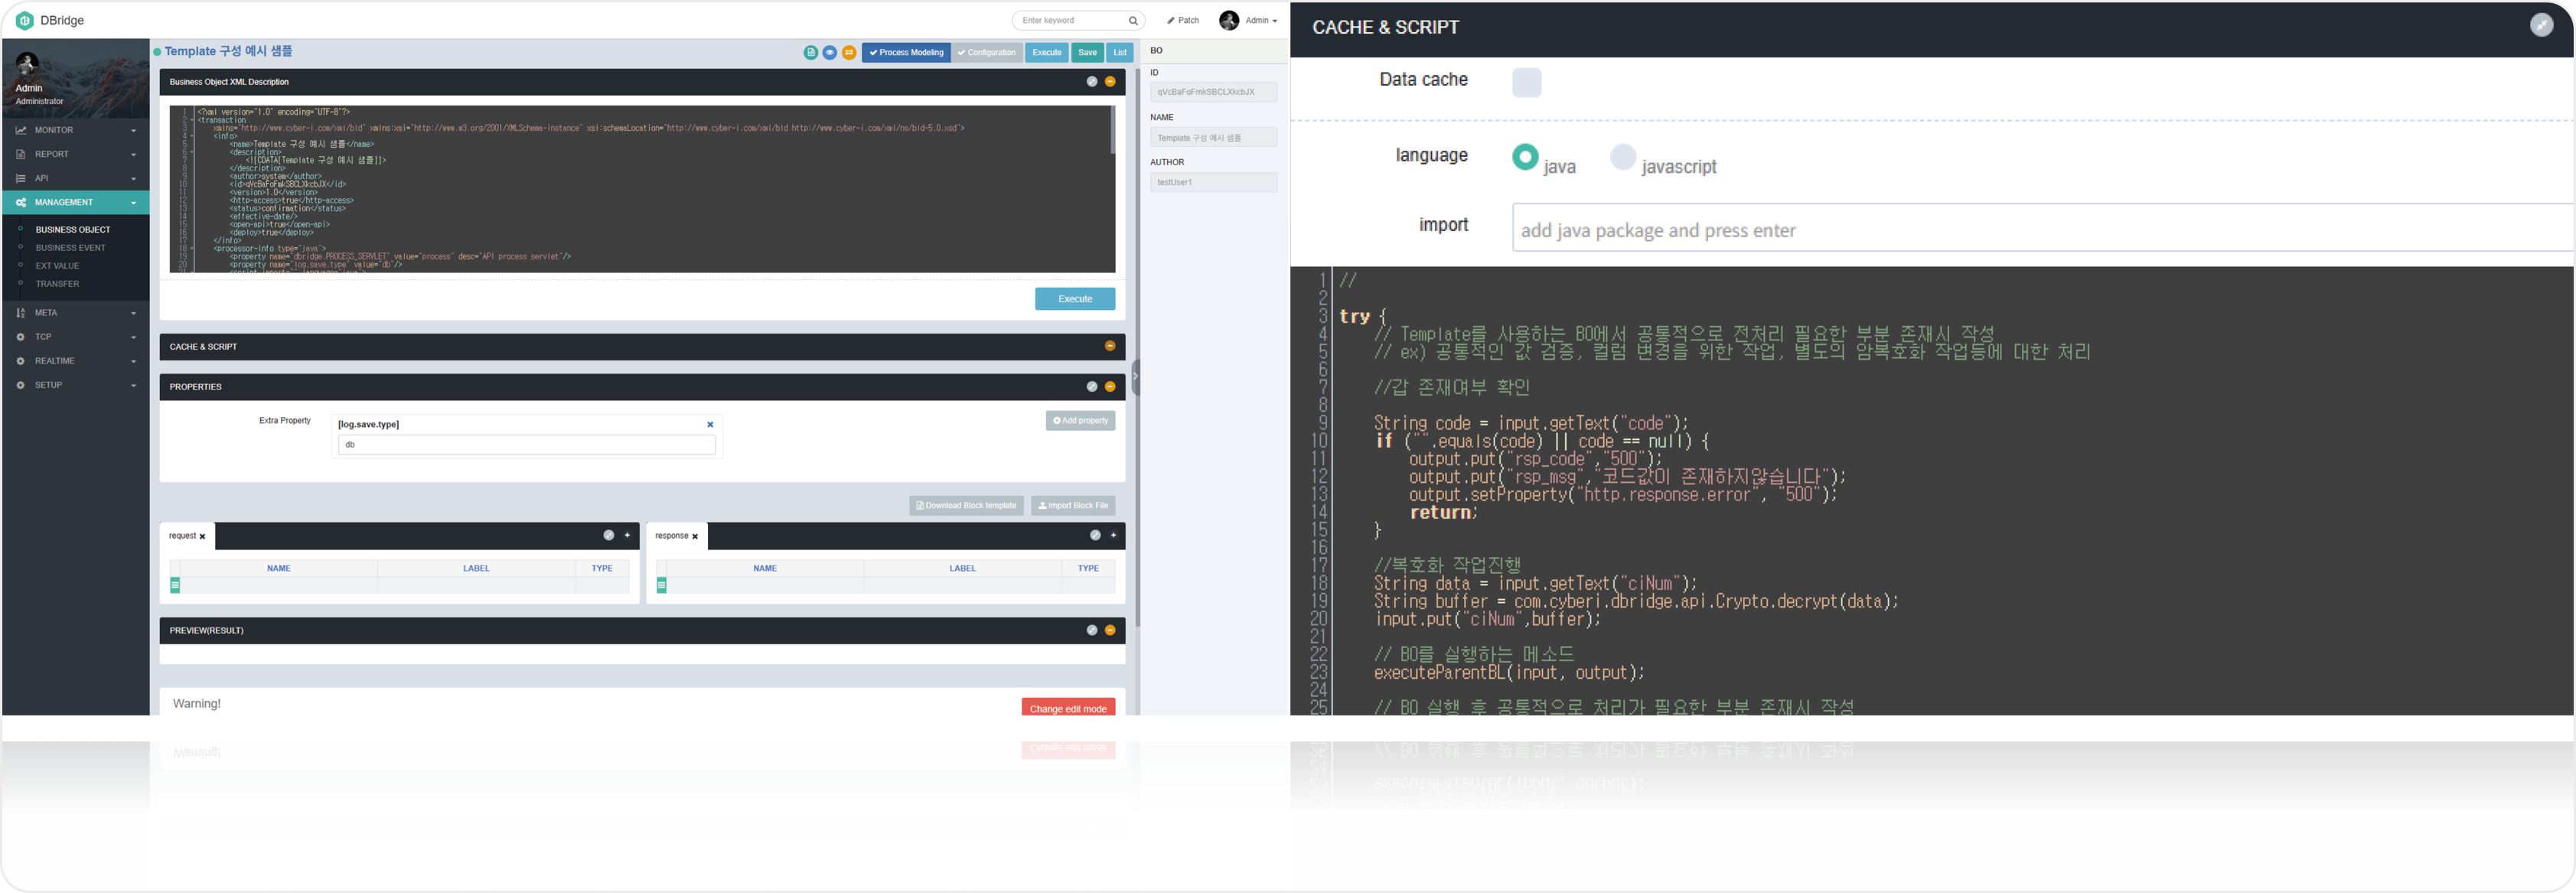The image size is (2576, 893).
Task: Click the green Save button
Action: point(1087,52)
